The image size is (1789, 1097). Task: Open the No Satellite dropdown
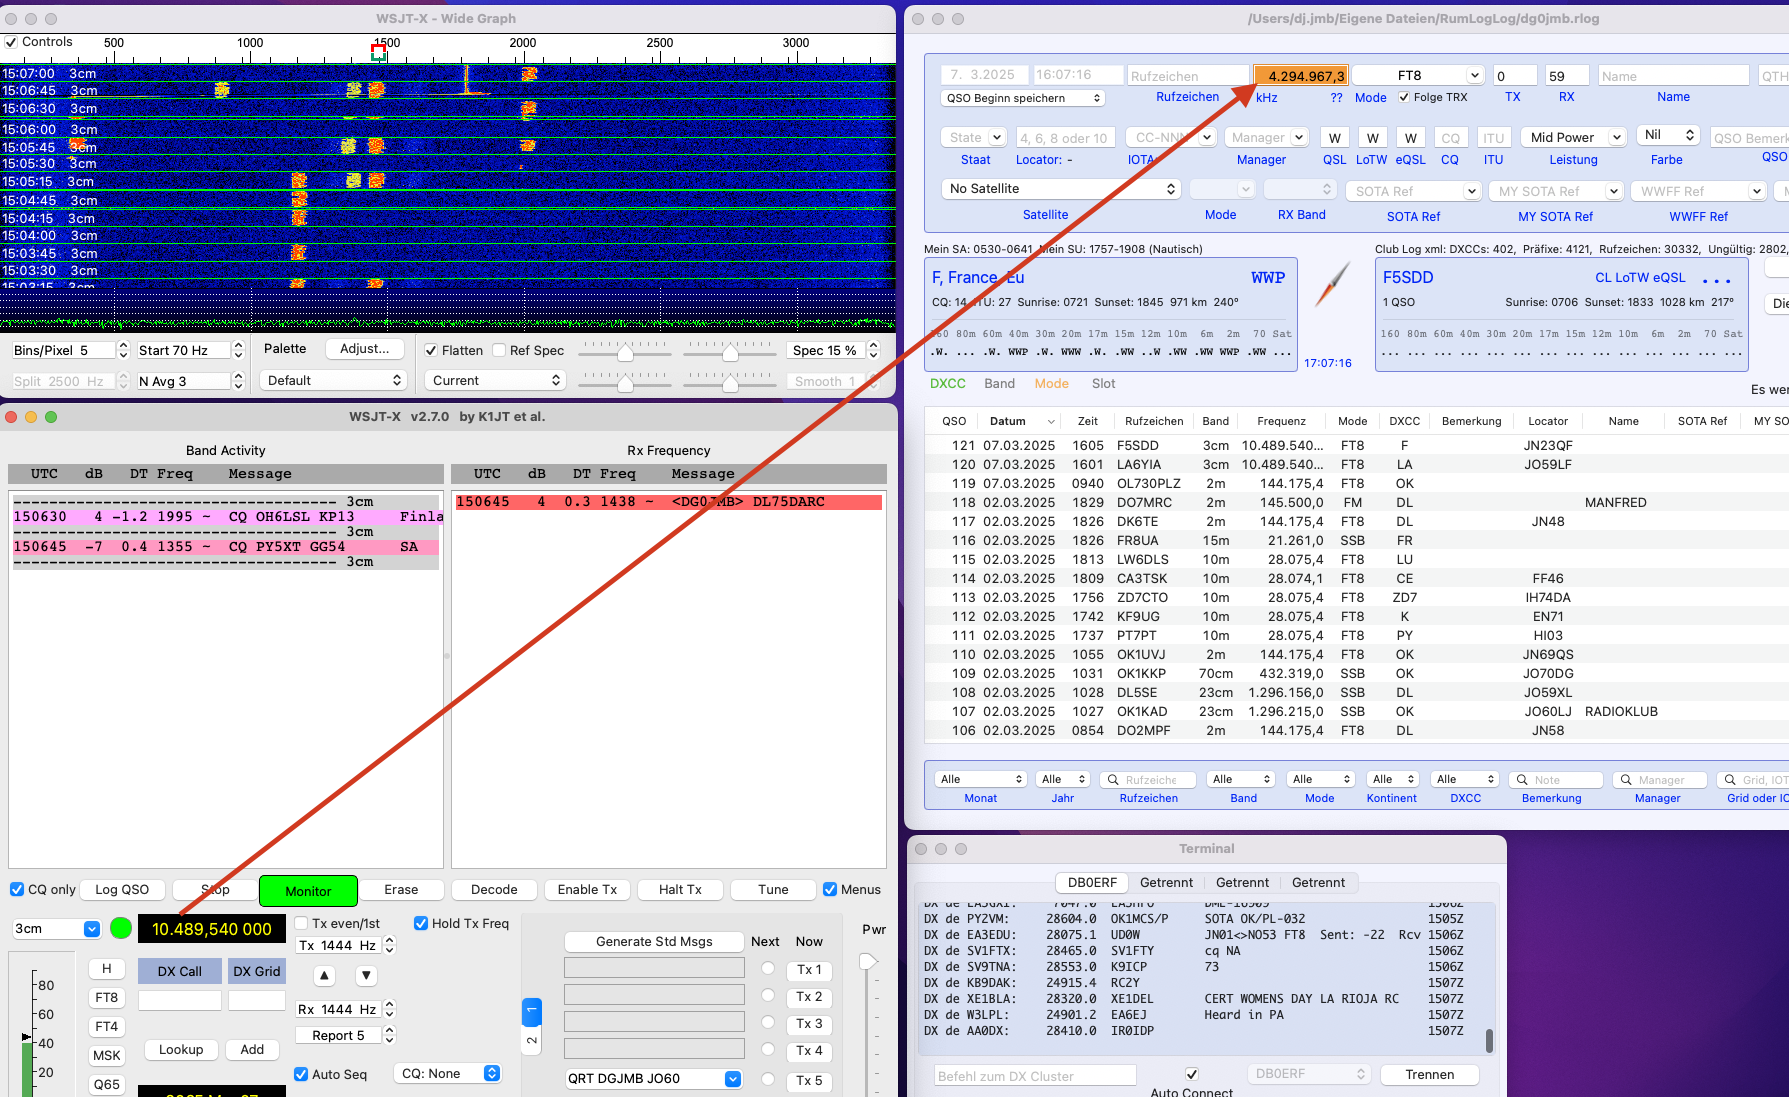tap(1061, 189)
